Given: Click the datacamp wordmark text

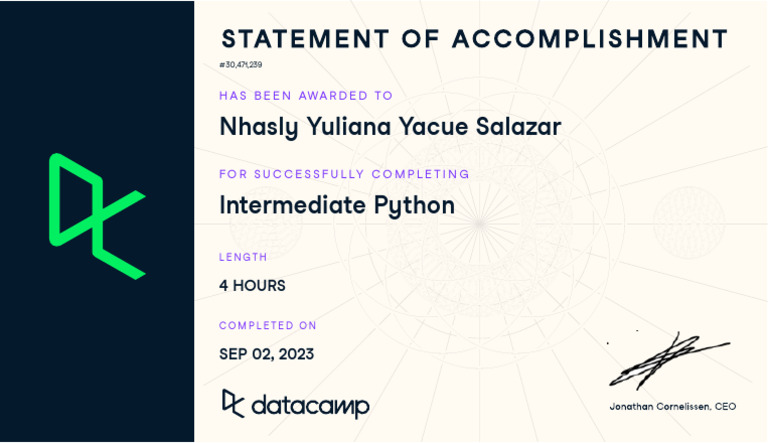Looking at the screenshot, I should 310,406.
